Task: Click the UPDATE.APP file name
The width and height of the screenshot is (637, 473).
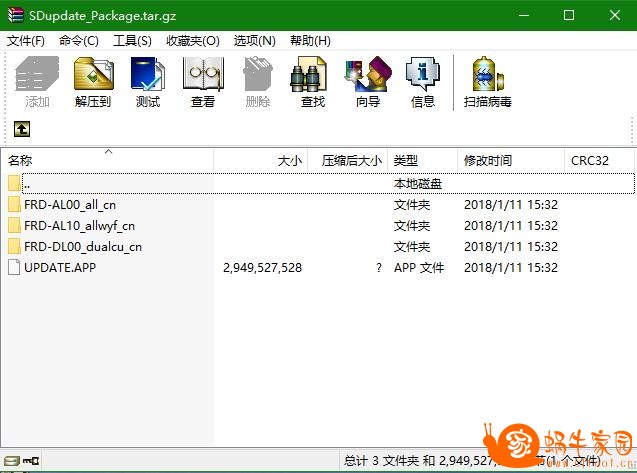Action: pos(60,267)
